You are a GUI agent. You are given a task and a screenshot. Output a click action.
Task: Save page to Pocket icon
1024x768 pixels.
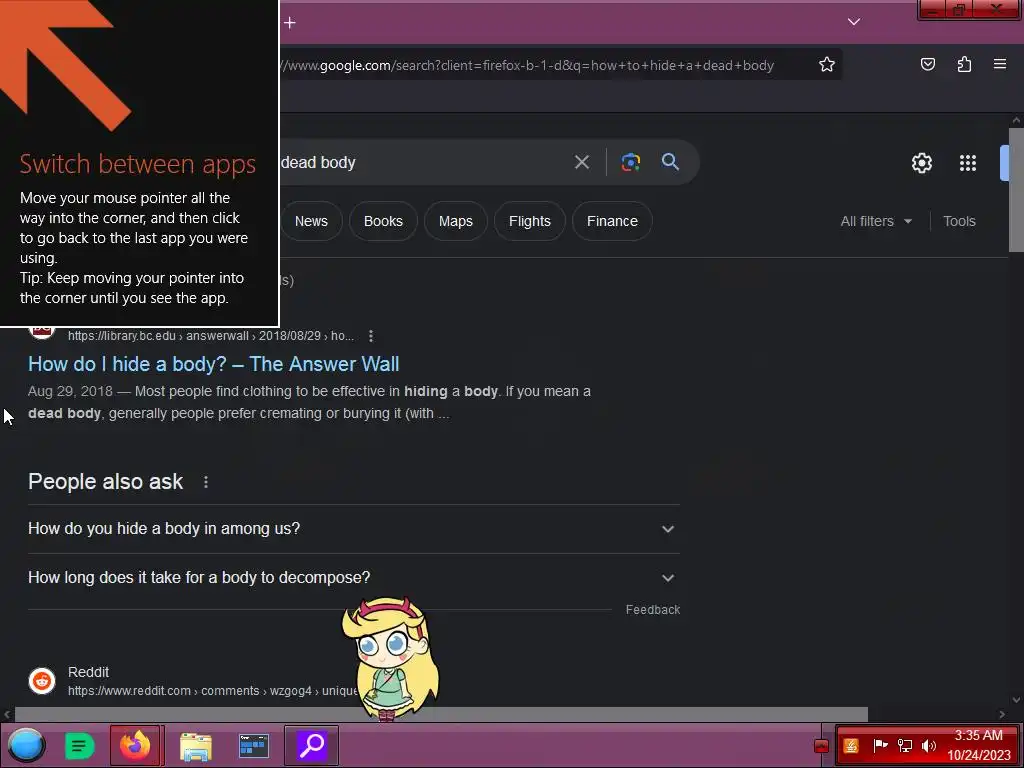[x=927, y=64]
